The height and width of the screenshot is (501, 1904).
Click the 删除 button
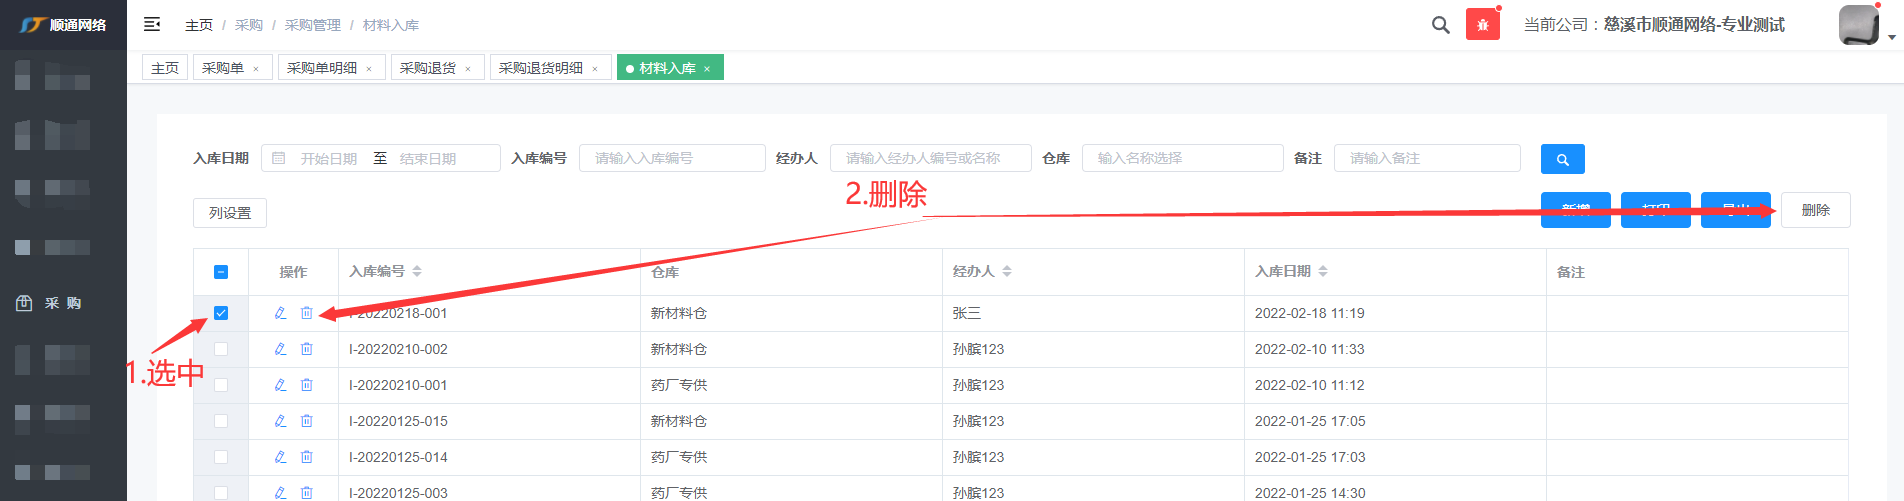pos(1815,210)
